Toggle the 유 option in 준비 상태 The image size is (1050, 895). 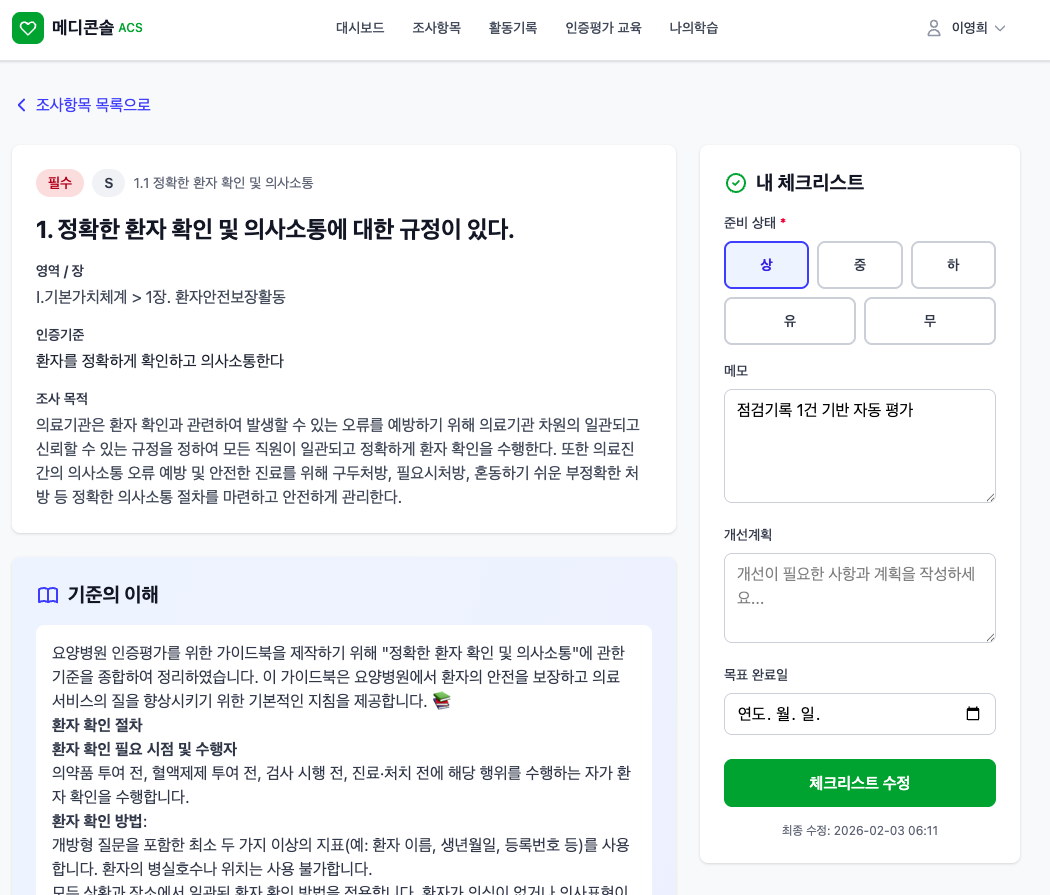pyautogui.click(x=789, y=320)
